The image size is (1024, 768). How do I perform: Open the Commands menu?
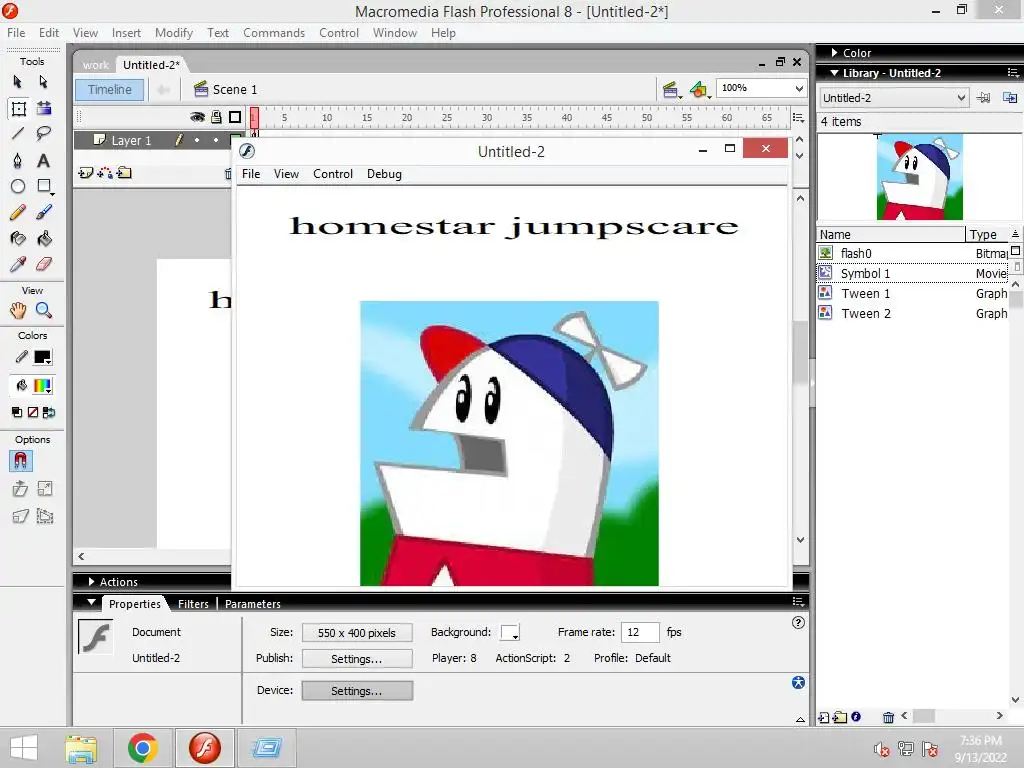pyautogui.click(x=274, y=33)
